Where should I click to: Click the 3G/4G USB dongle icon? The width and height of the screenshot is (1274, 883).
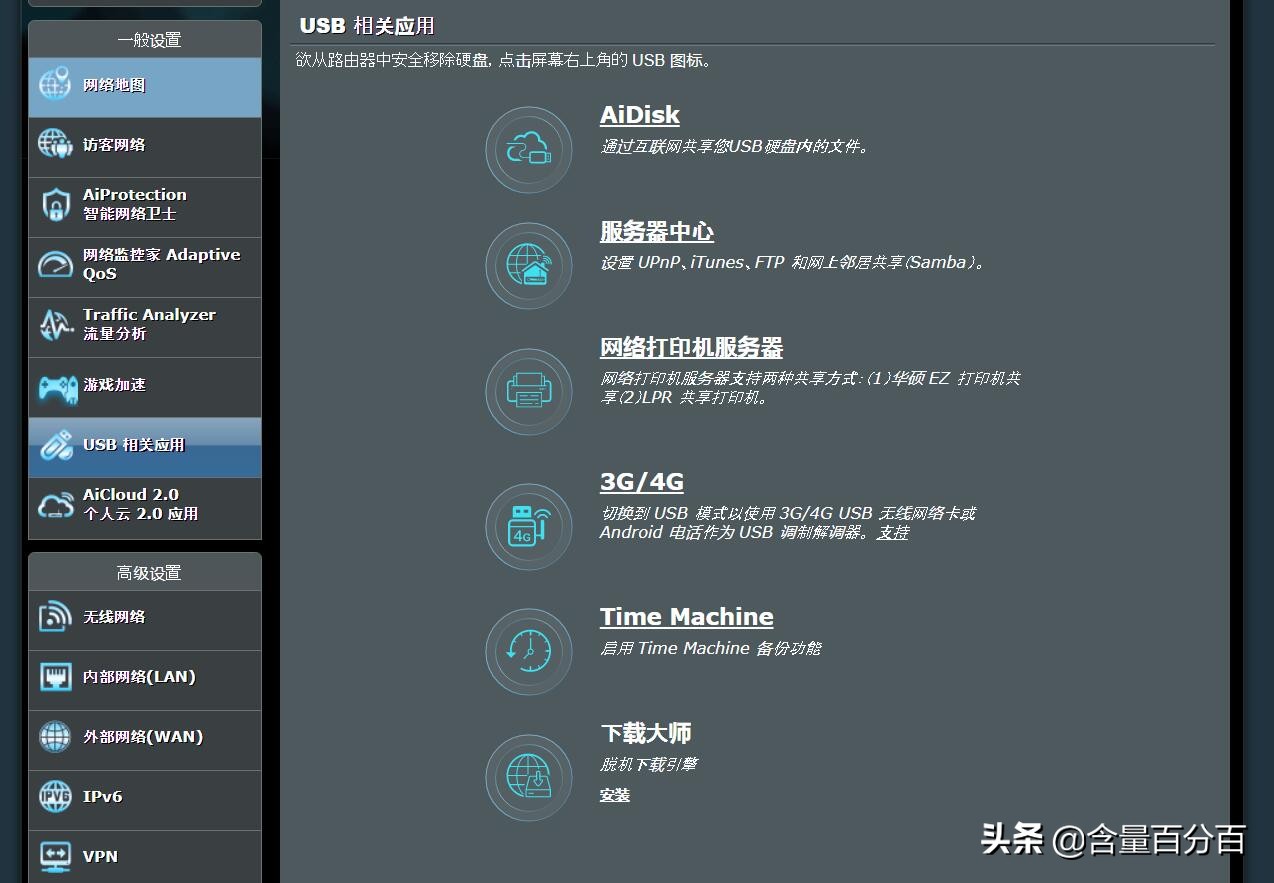click(x=528, y=526)
